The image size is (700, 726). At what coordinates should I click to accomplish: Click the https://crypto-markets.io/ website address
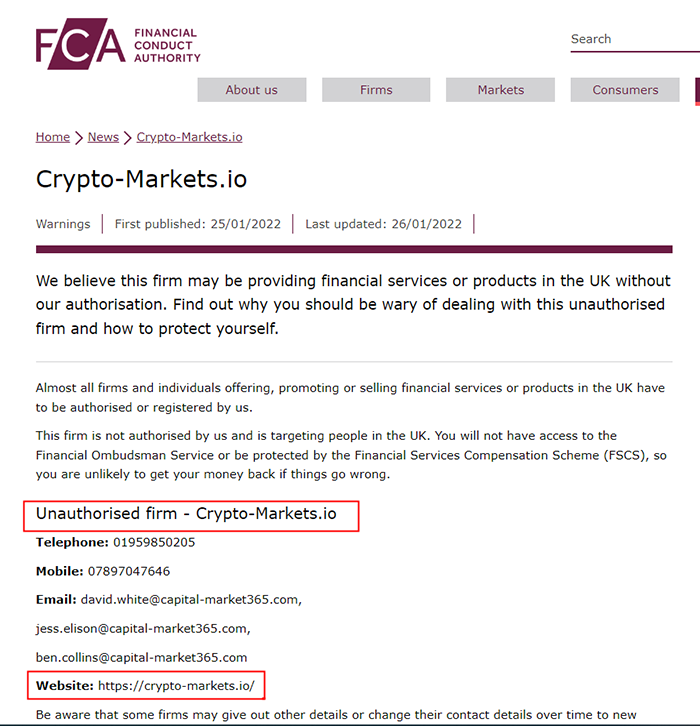(x=176, y=686)
